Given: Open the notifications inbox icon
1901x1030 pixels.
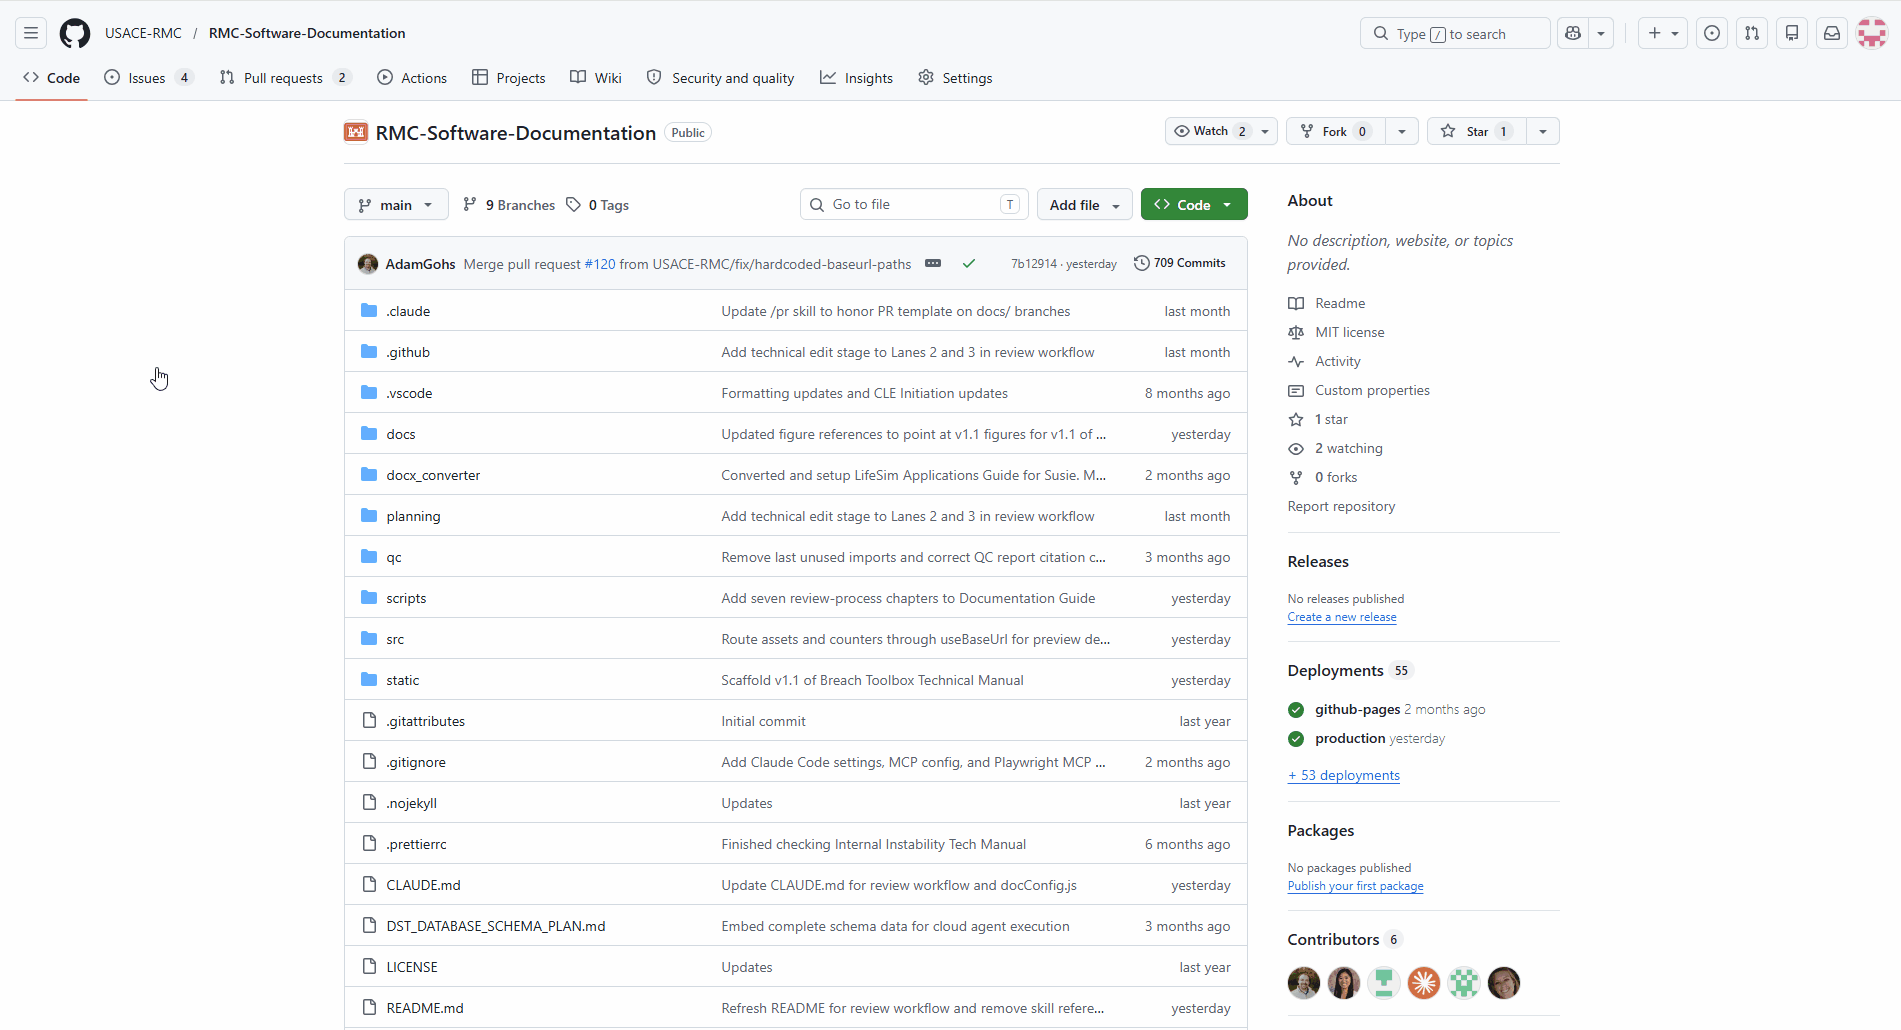Looking at the screenshot, I should pos(1832,33).
